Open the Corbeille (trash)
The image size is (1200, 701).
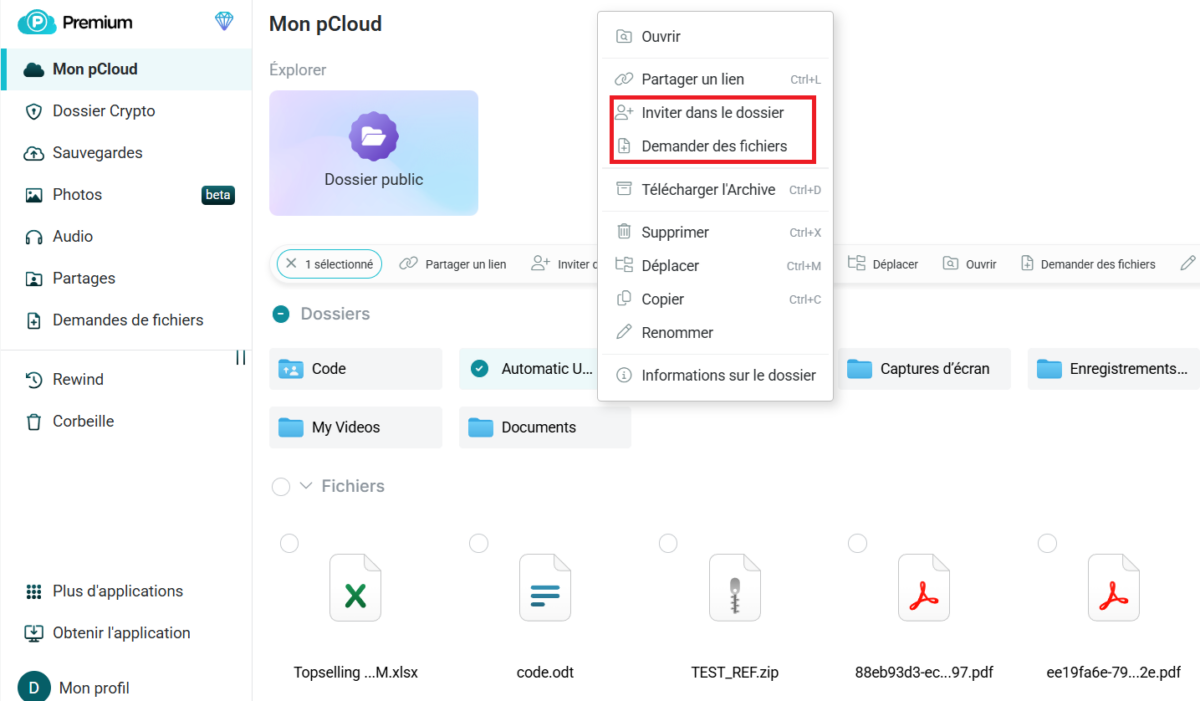(x=82, y=421)
